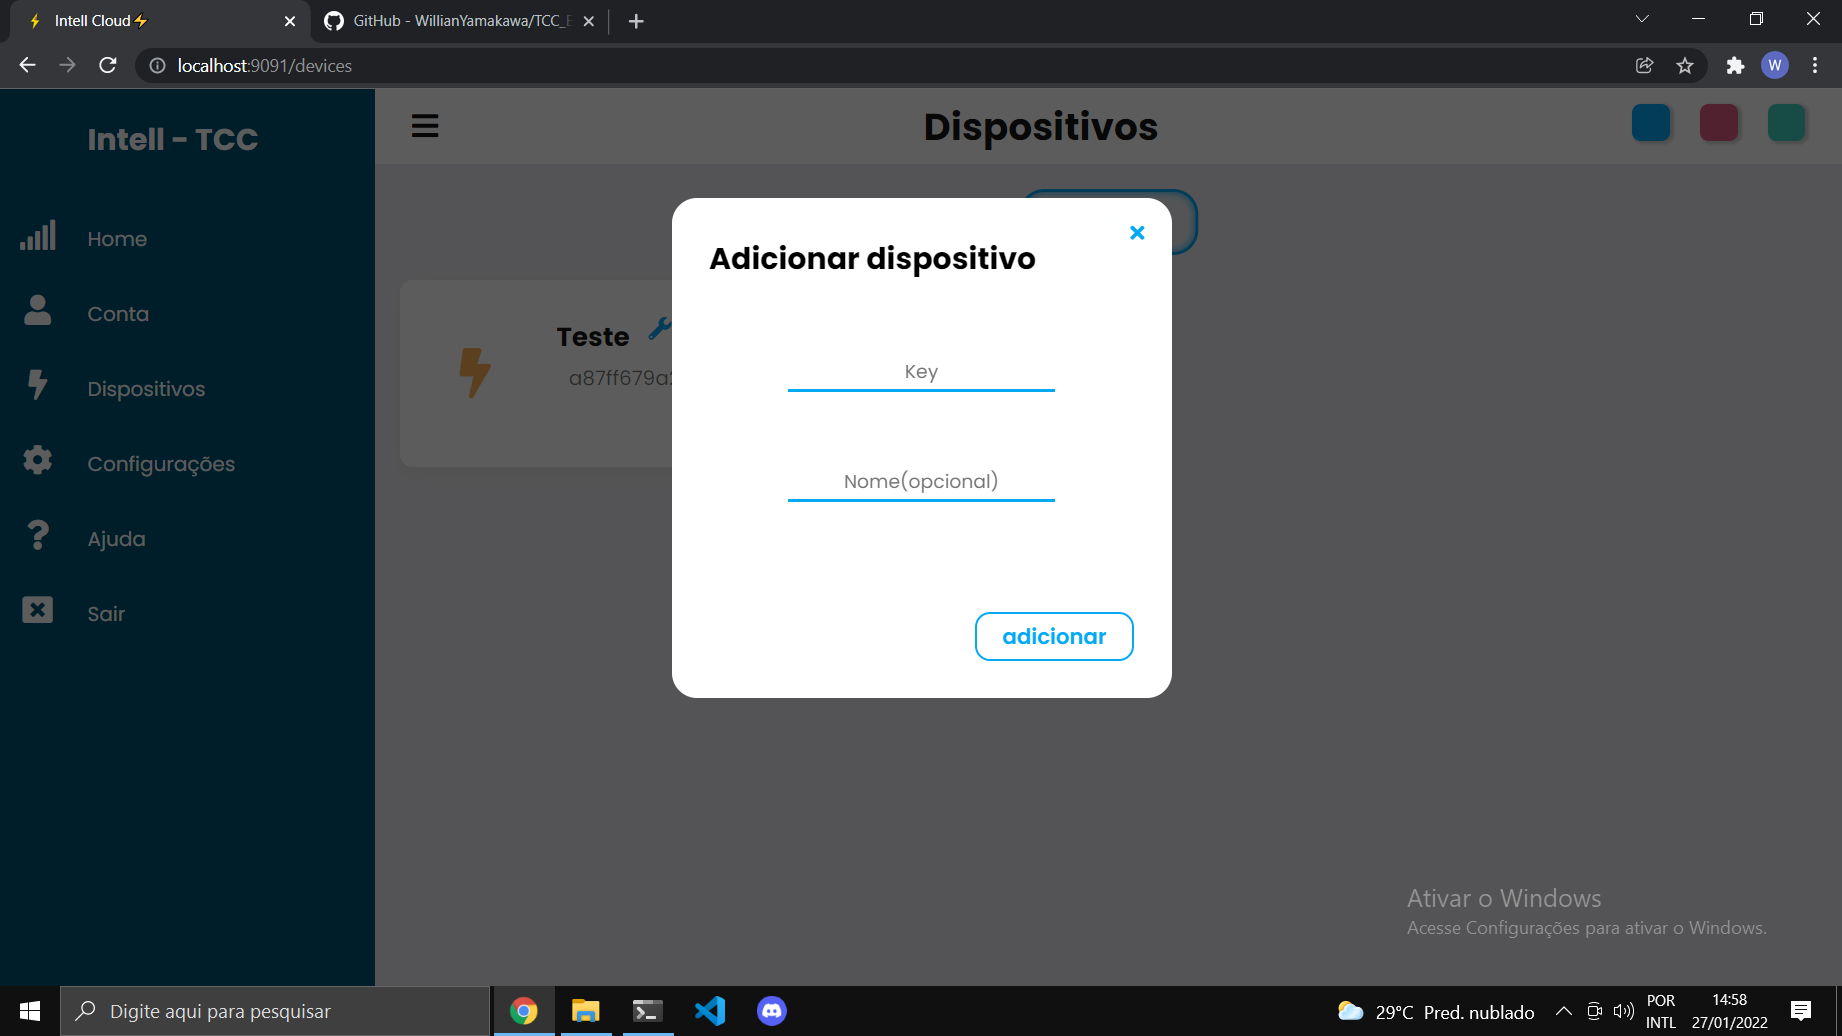Open Home in sidebar
1842x1036 pixels.
[117, 239]
